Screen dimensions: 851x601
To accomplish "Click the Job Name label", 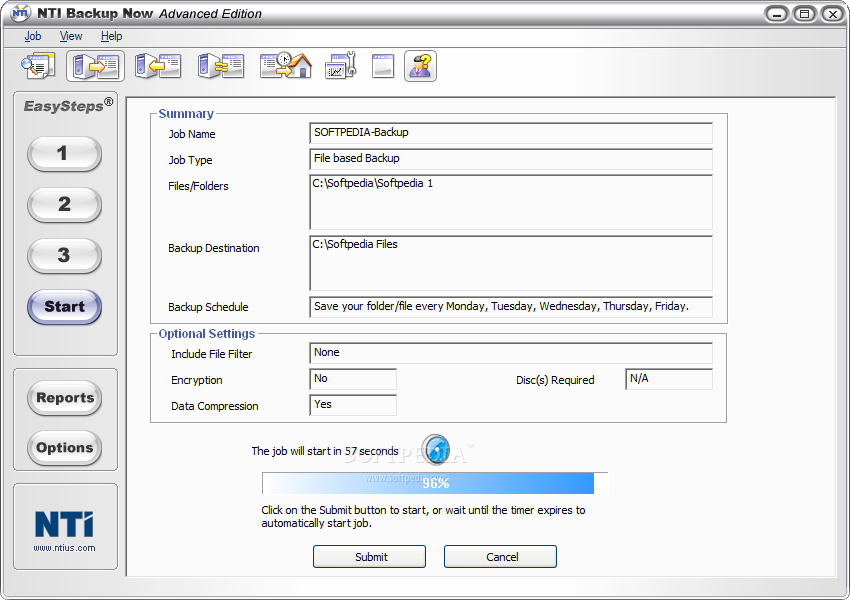I will [x=192, y=134].
